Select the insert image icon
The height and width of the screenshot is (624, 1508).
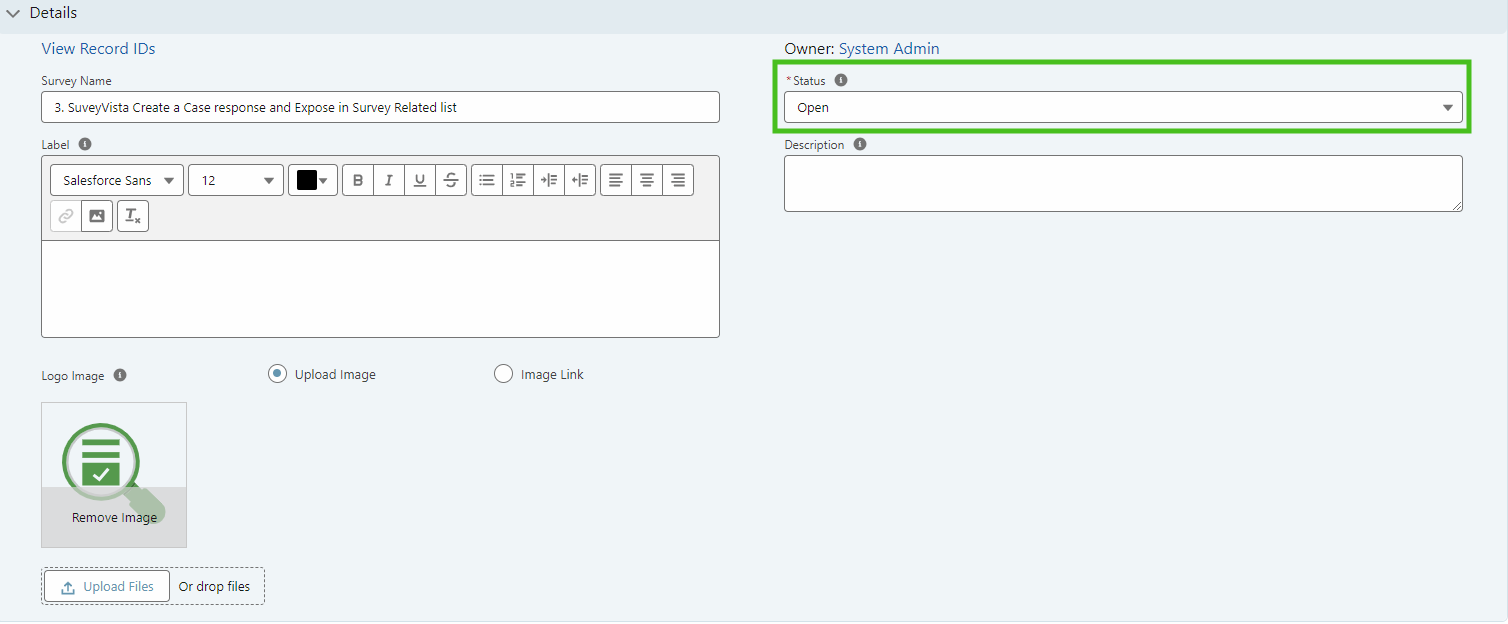coord(96,215)
